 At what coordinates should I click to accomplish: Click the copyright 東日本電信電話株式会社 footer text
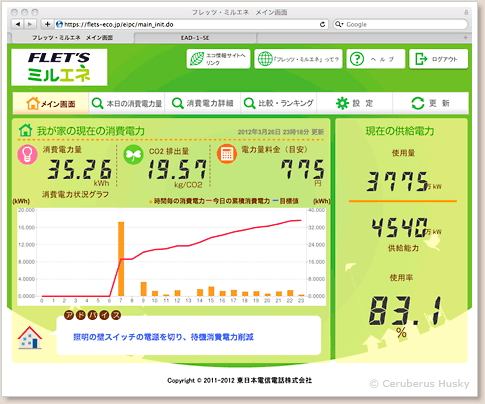pyautogui.click(x=239, y=380)
